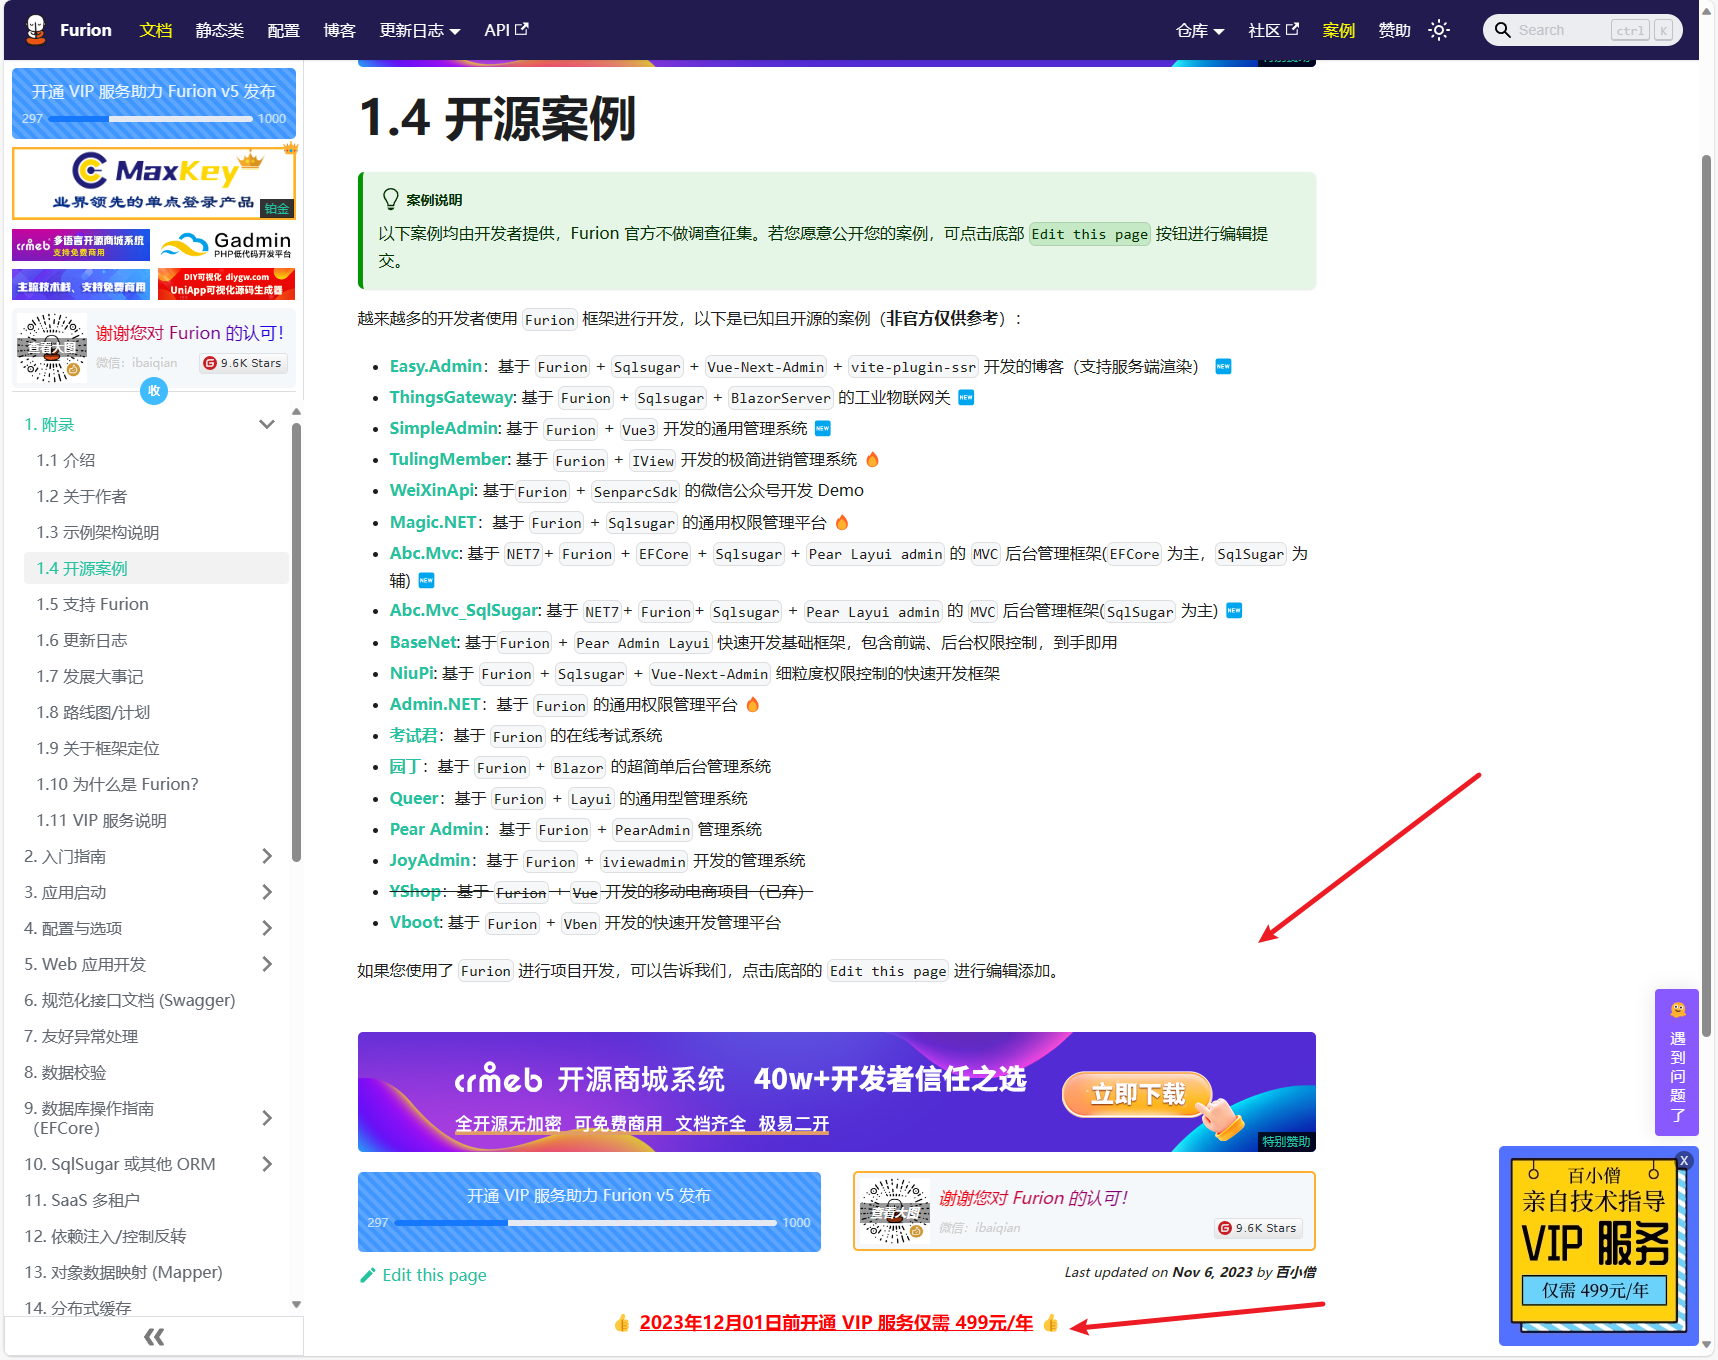Viewport: 1718px width, 1360px height.
Task: Open the 文档 navbar item
Action: click(x=156, y=30)
